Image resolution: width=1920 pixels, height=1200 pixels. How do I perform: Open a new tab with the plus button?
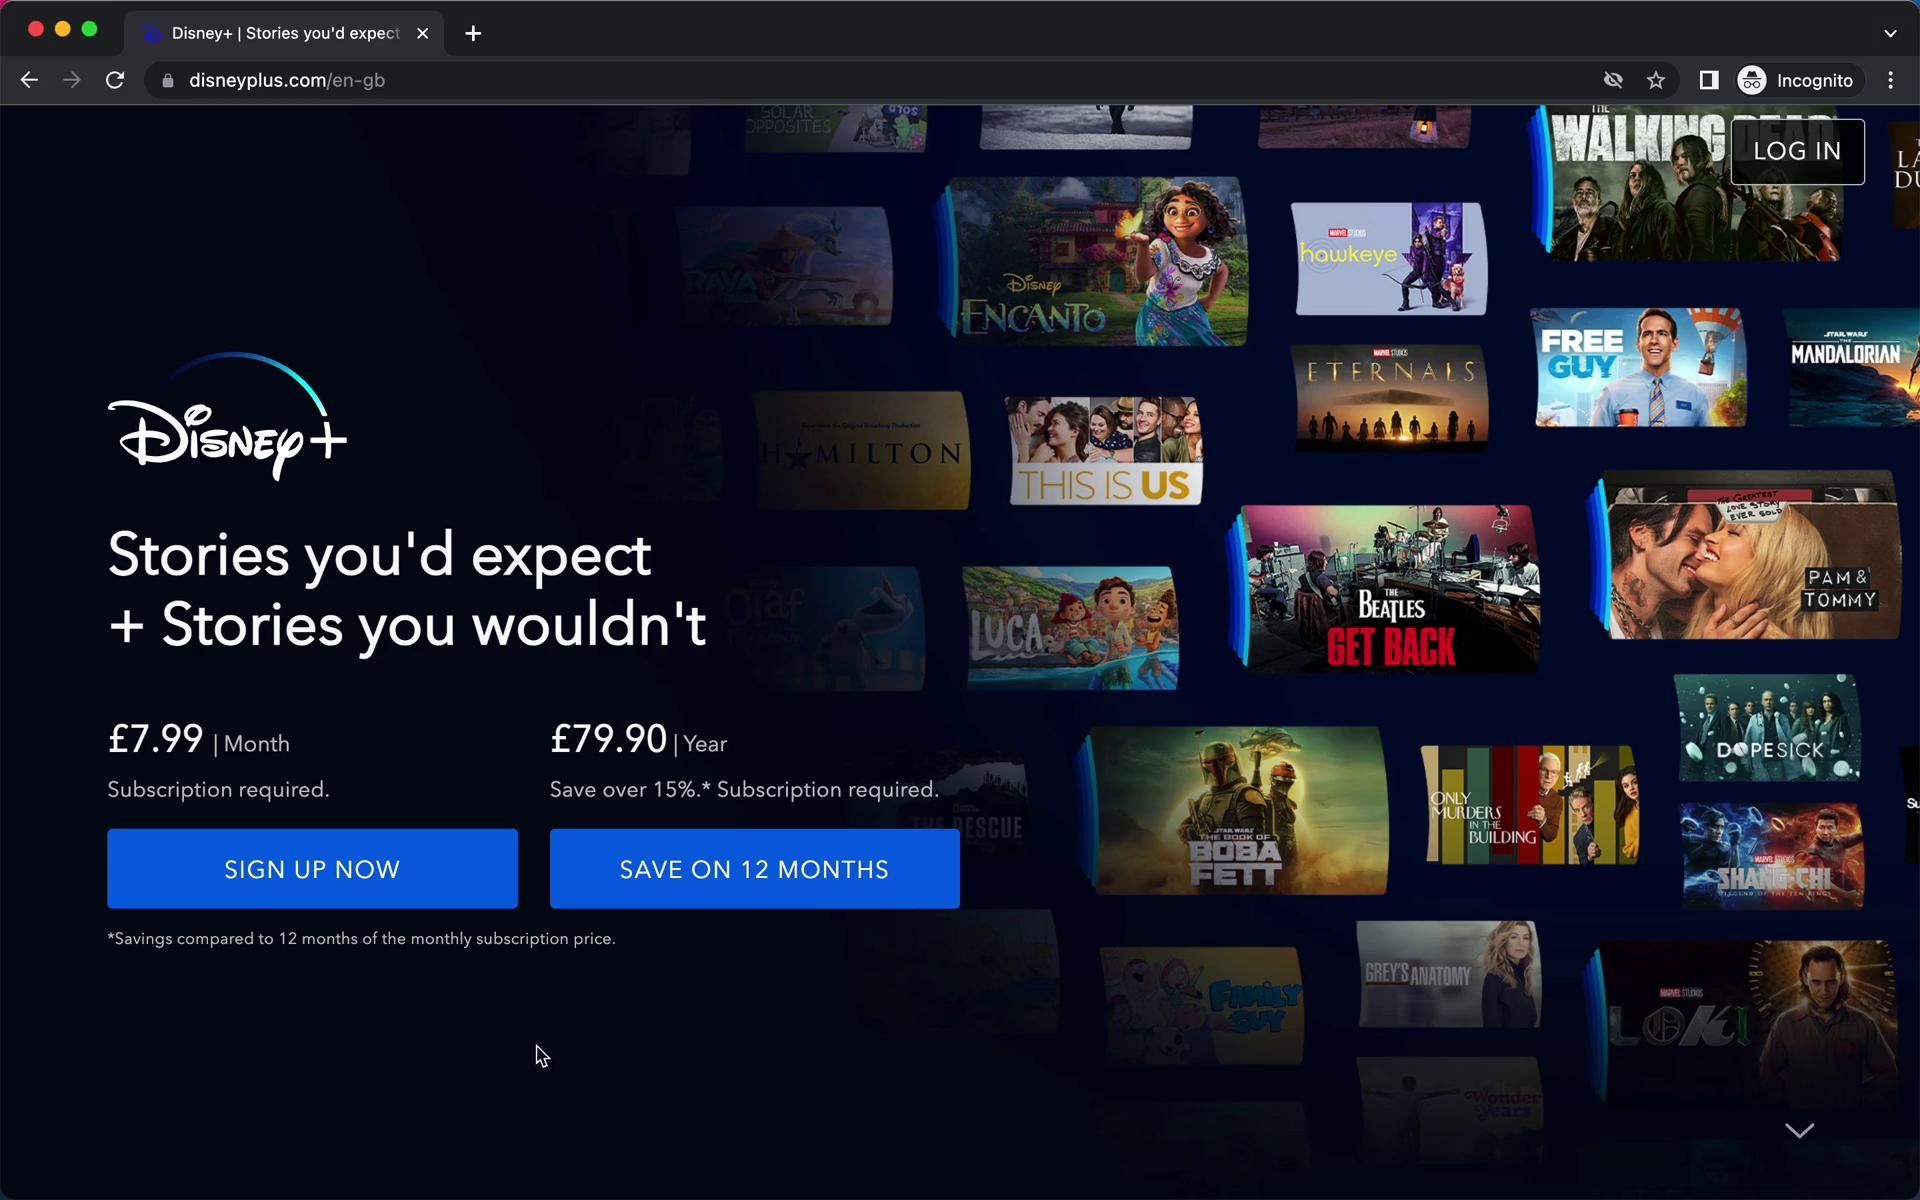473,33
